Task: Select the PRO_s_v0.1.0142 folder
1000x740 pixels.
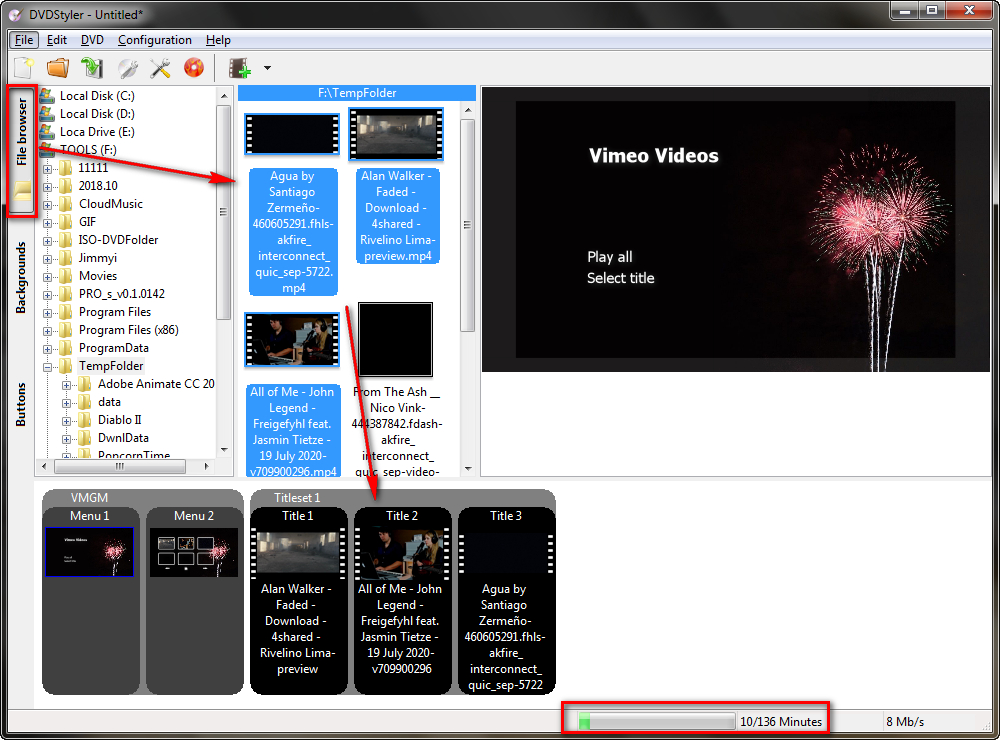Action: (122, 293)
